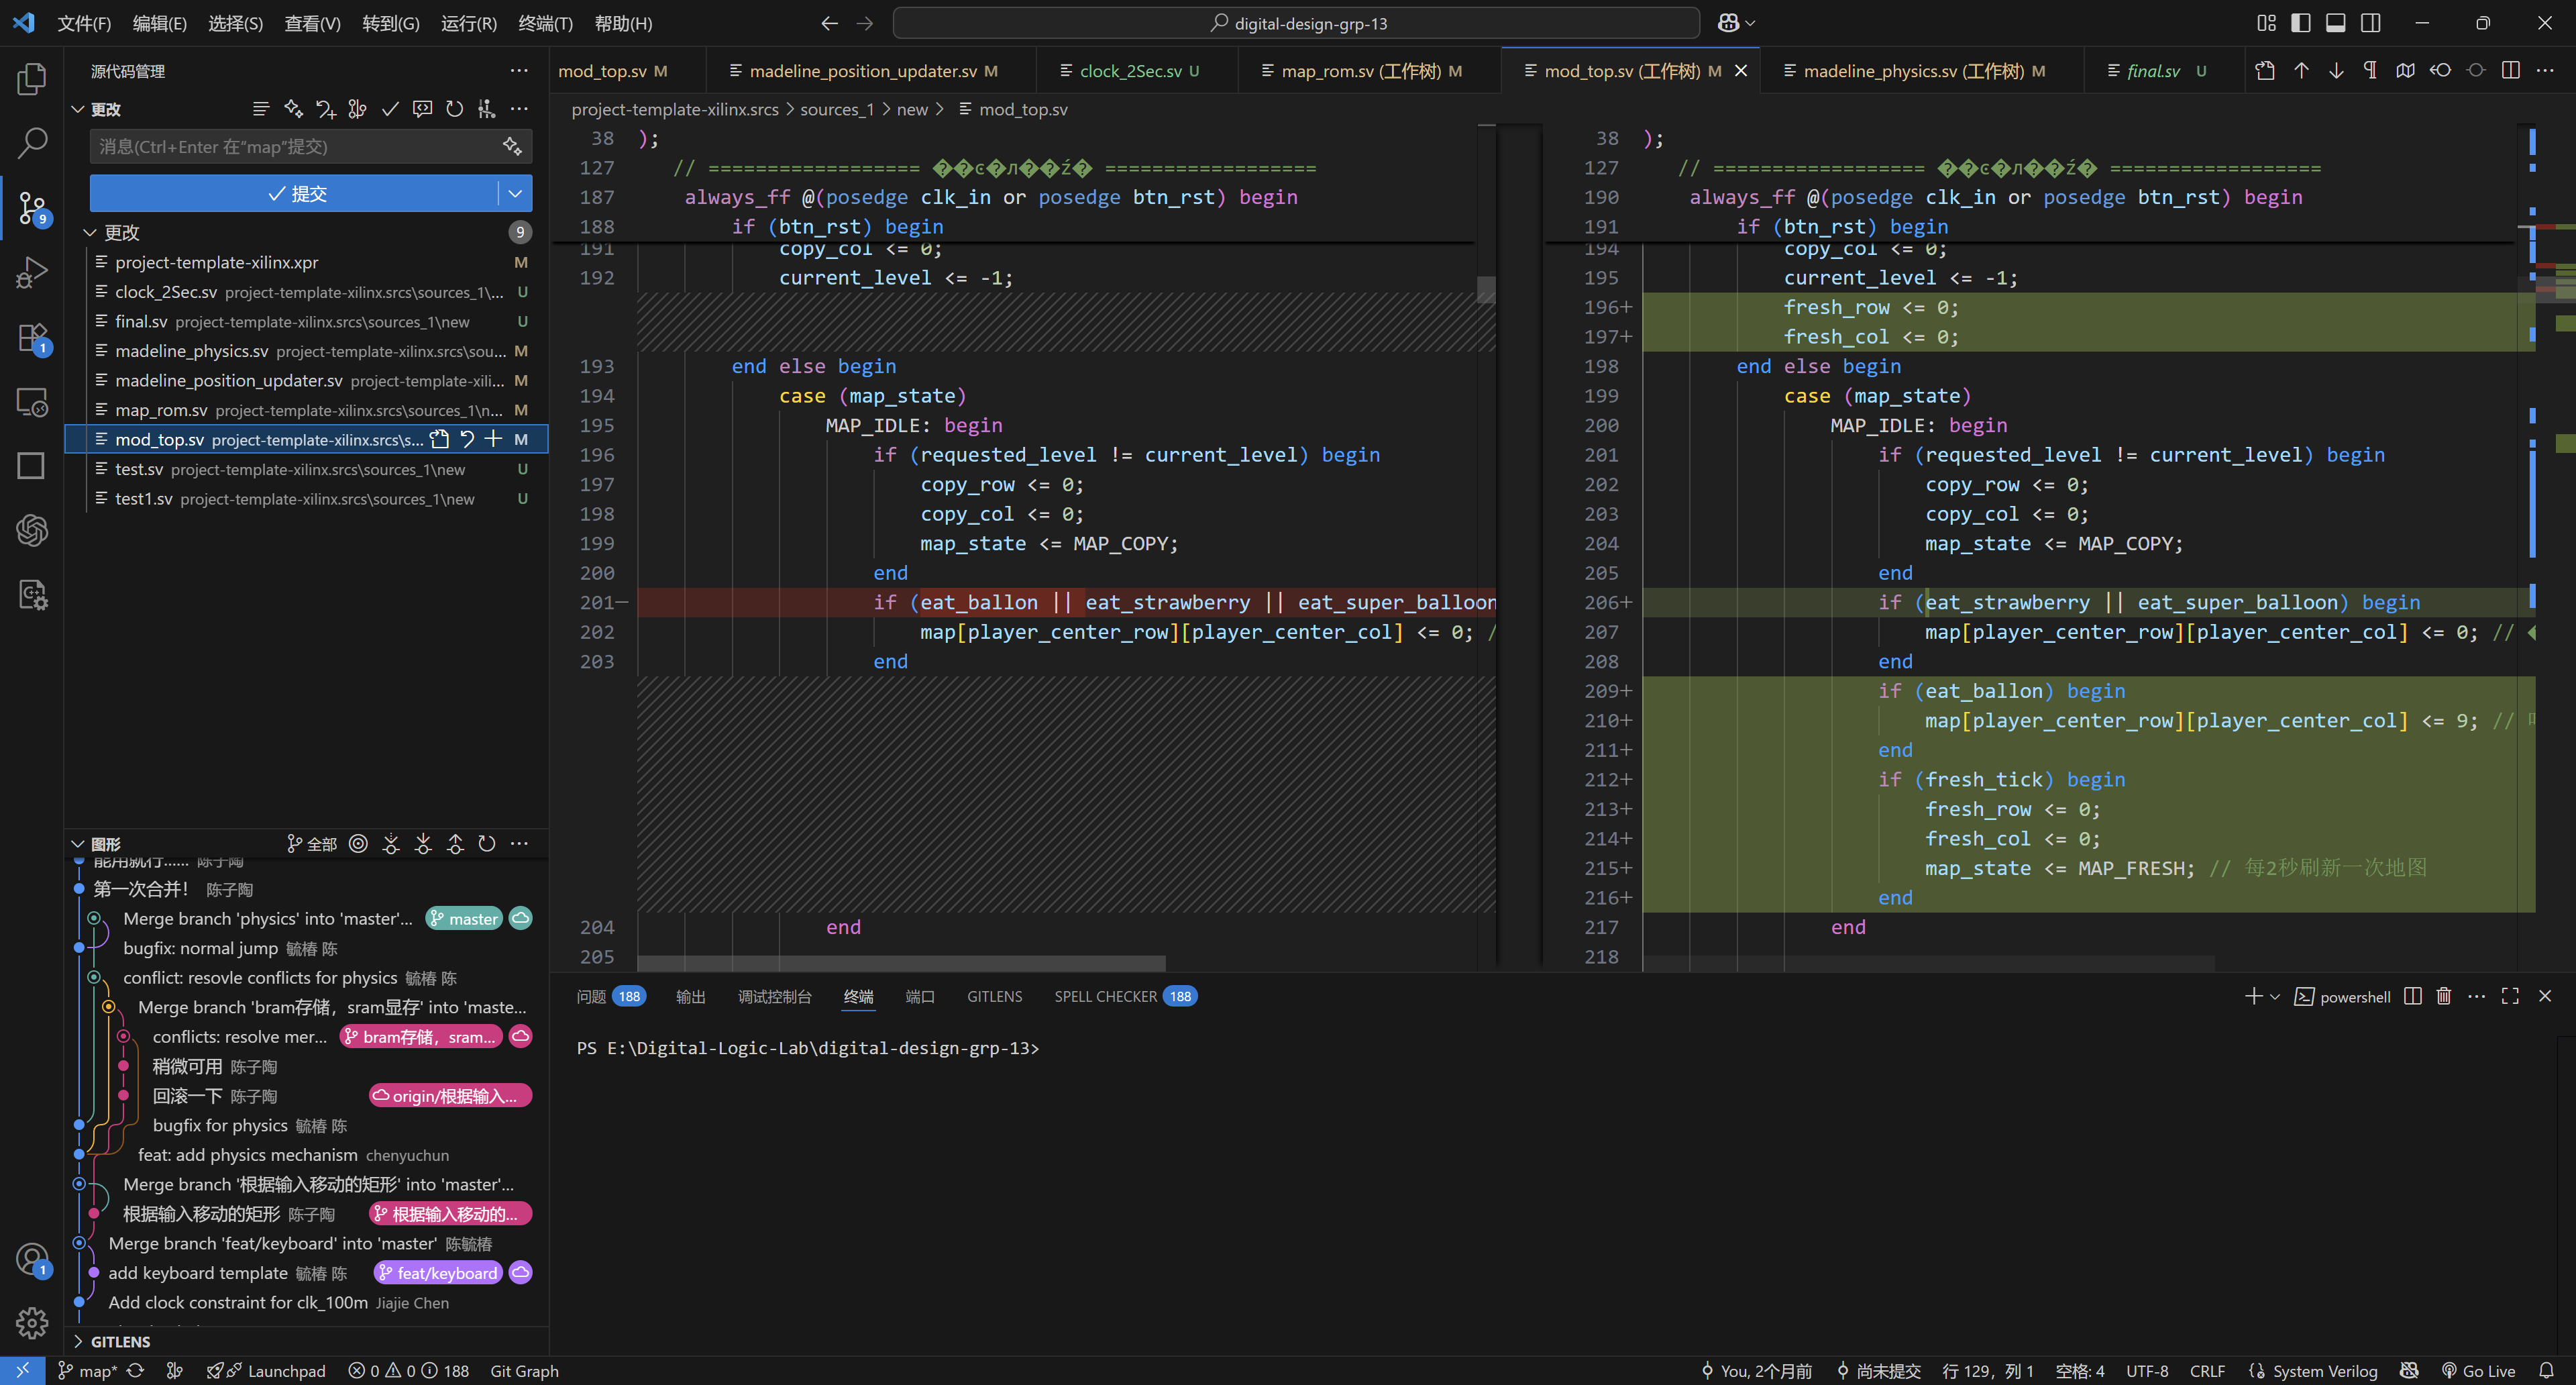Click the map* branch in status bar

[87, 1371]
